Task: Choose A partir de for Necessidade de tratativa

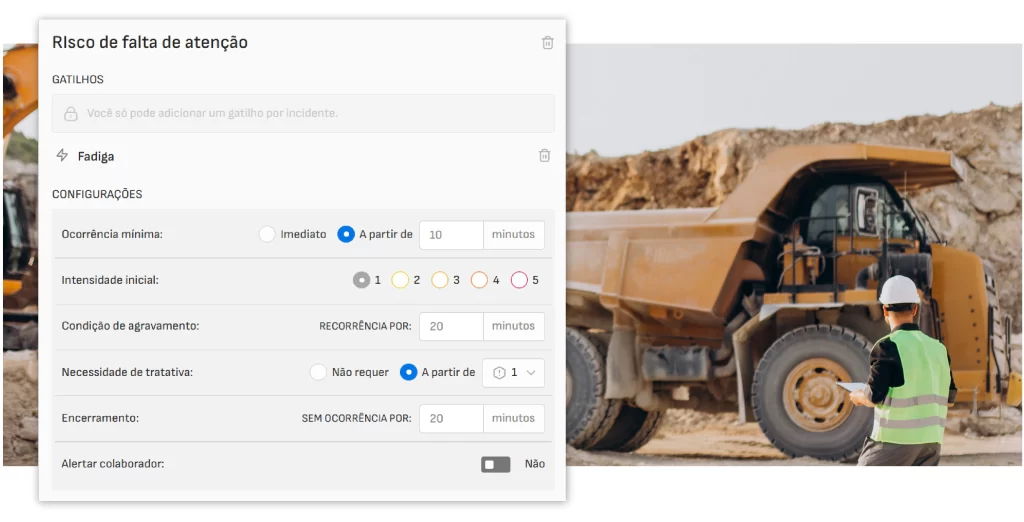Action: click(408, 372)
